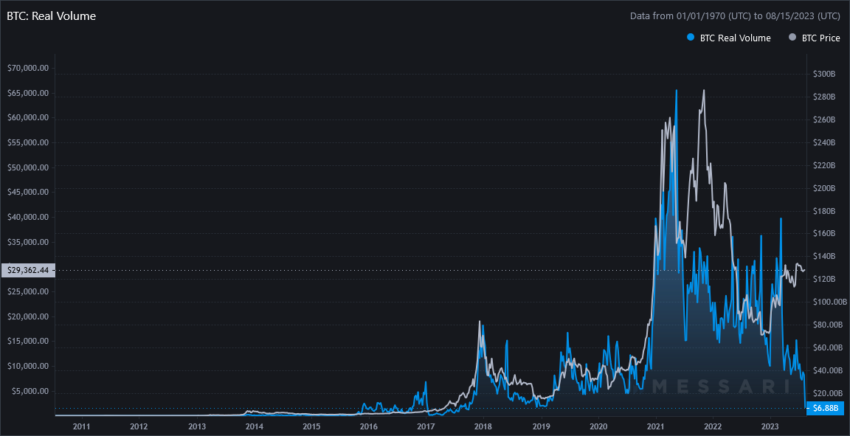Click the blue BTC Real Volume legend dot
The image size is (850, 436).
690,38
